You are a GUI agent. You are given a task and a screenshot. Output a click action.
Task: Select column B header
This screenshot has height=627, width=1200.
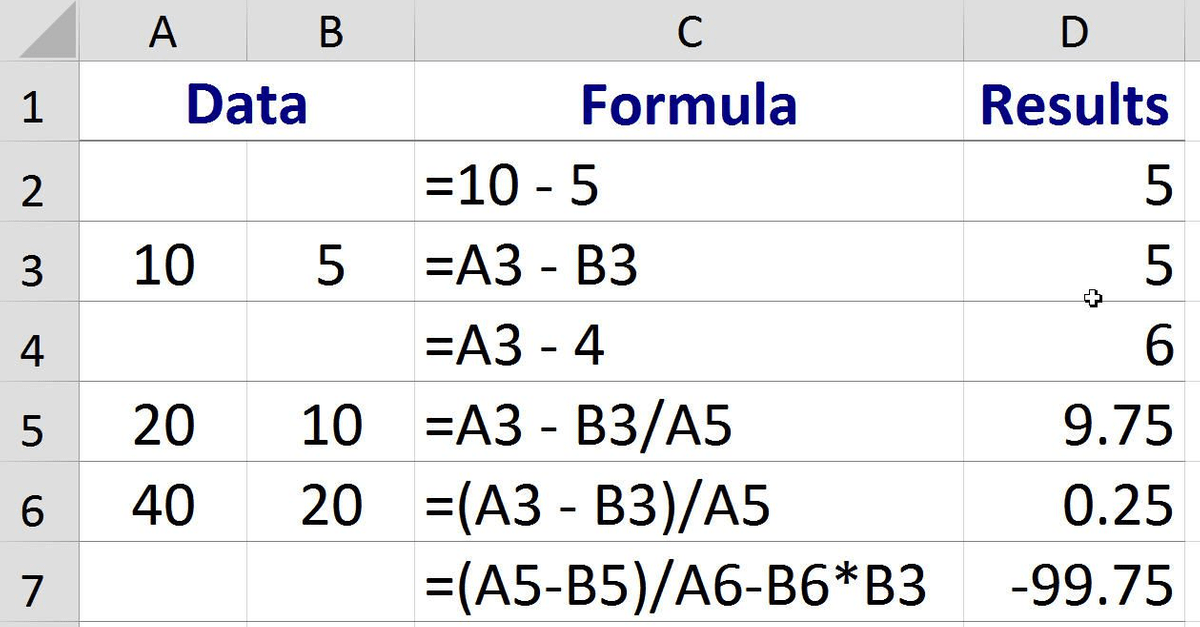click(x=330, y=31)
